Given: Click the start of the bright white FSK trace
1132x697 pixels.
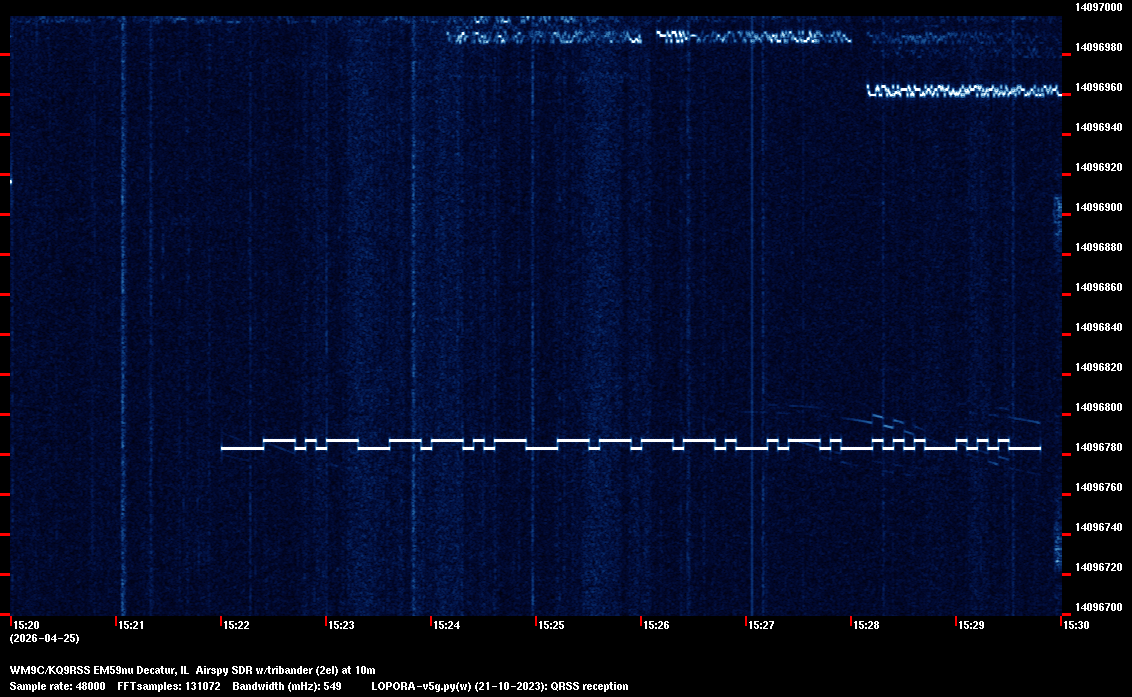Looking at the screenshot, I should [x=224, y=448].
